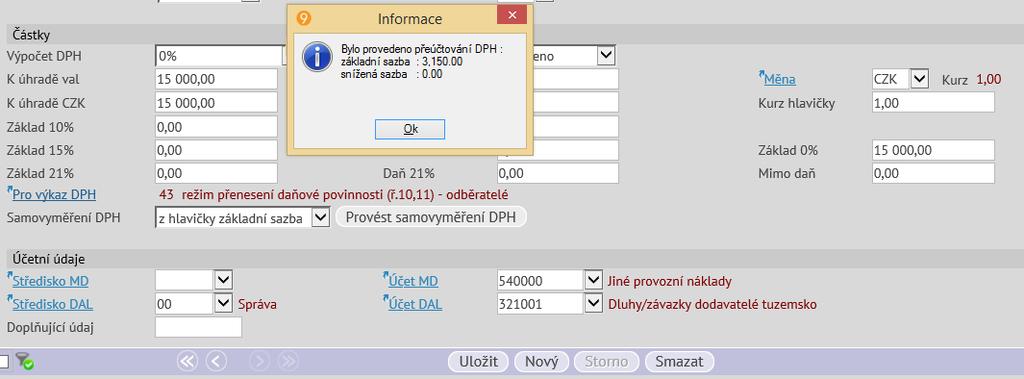Screen dimensions: 1024x379
Task: Go to previous record with single-left arrow
Action: pos(216,361)
